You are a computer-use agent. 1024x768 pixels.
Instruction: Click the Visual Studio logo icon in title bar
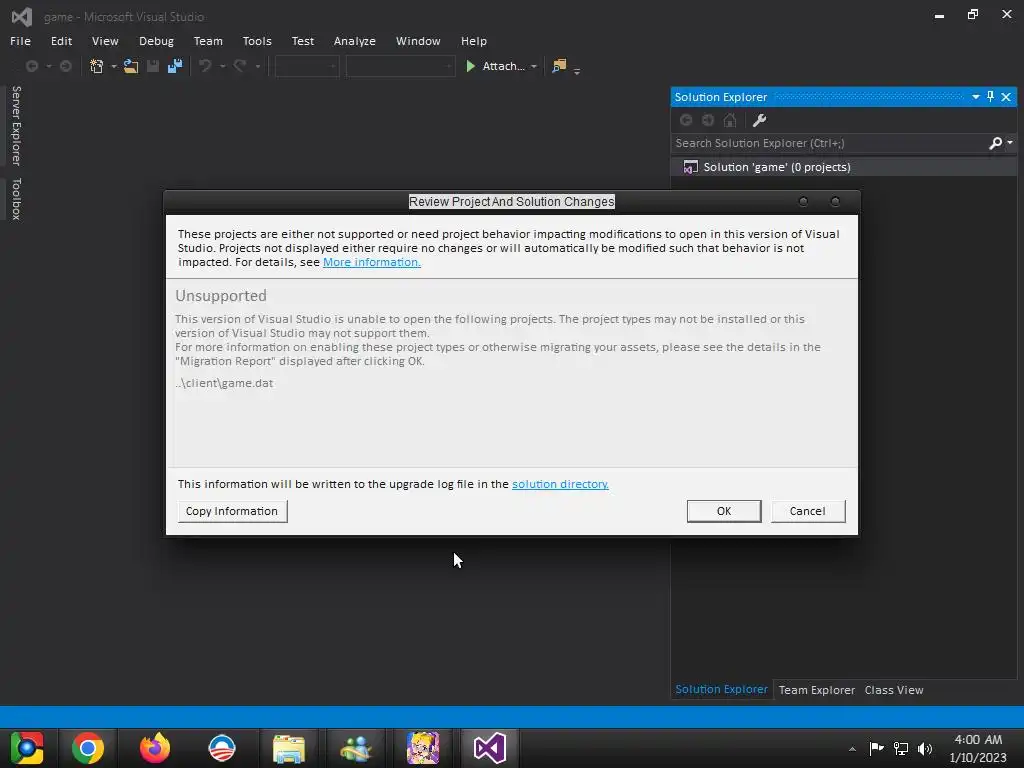(x=22, y=16)
